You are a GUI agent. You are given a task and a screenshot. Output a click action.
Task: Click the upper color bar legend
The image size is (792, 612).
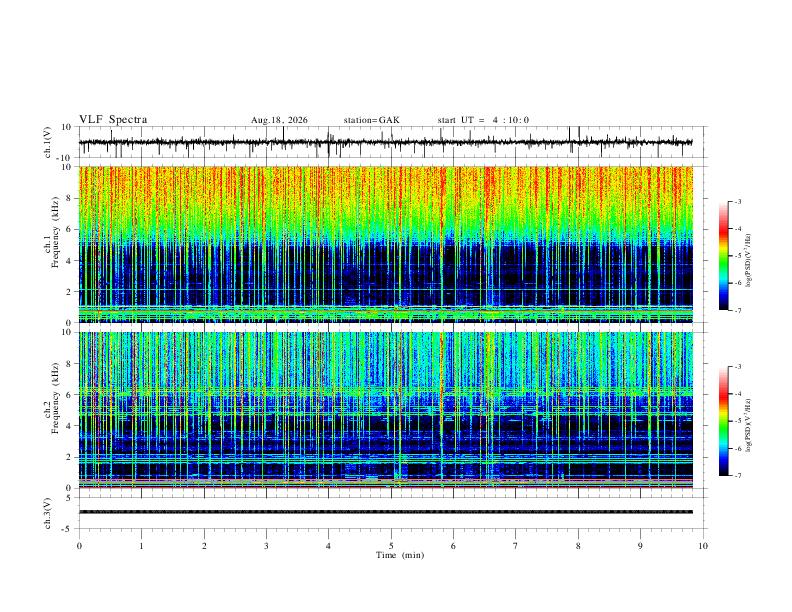723,256
